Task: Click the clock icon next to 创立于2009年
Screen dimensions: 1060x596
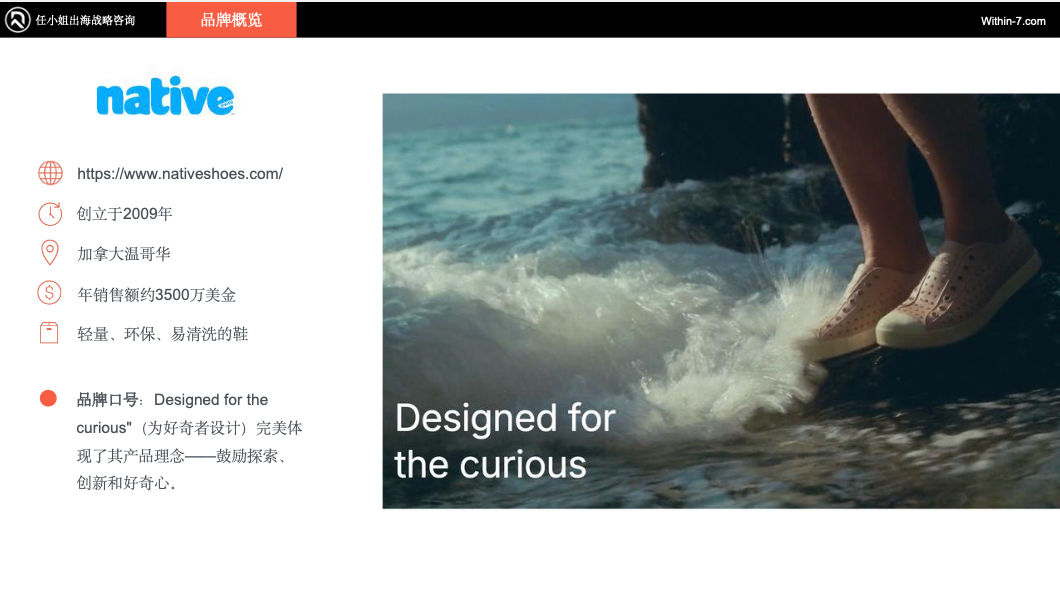Action: pyautogui.click(x=50, y=213)
